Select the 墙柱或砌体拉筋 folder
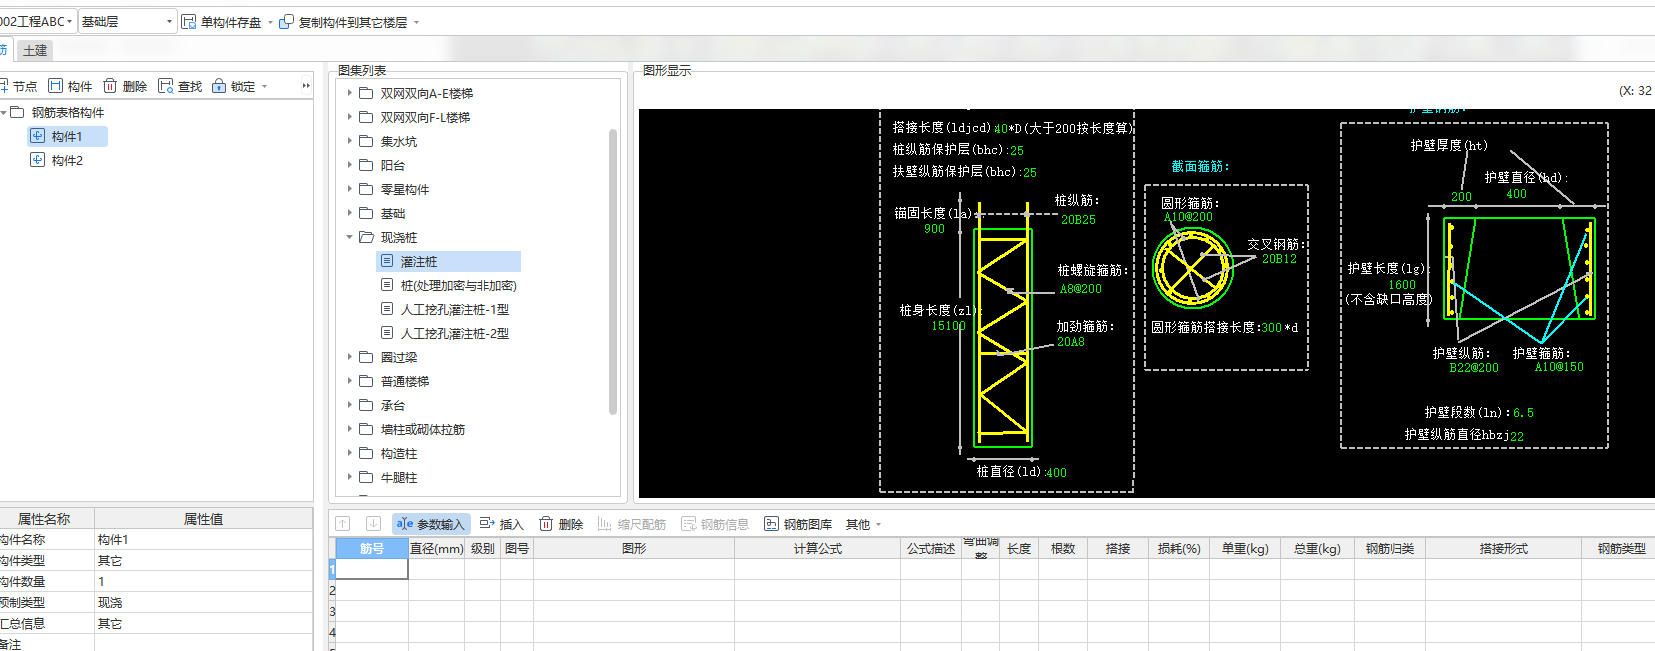Screen dimensions: 1655x651 coord(423,429)
